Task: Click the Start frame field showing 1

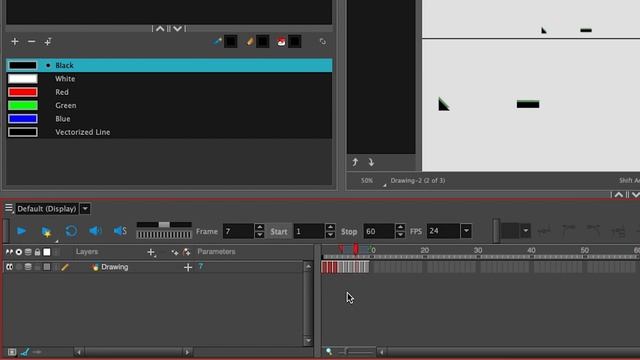Action: (x=309, y=231)
